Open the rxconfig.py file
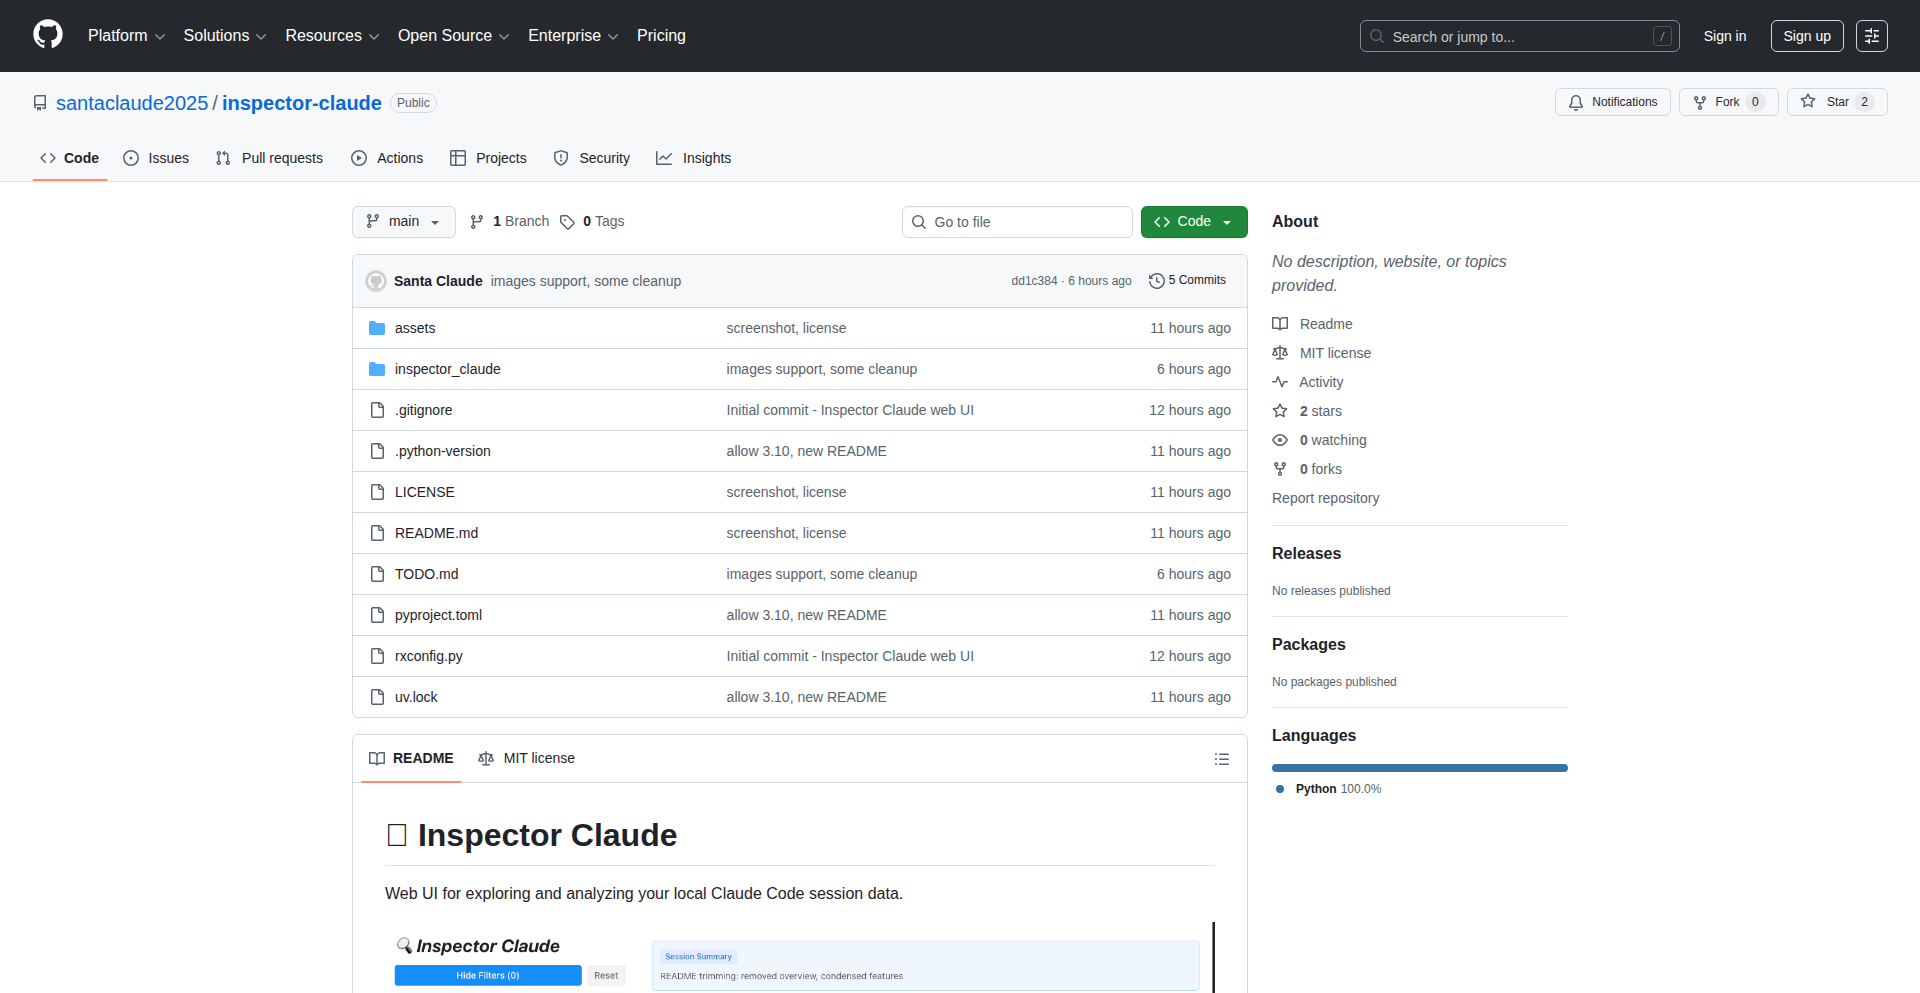Viewport: 1920px width, 993px height. [x=428, y=656]
